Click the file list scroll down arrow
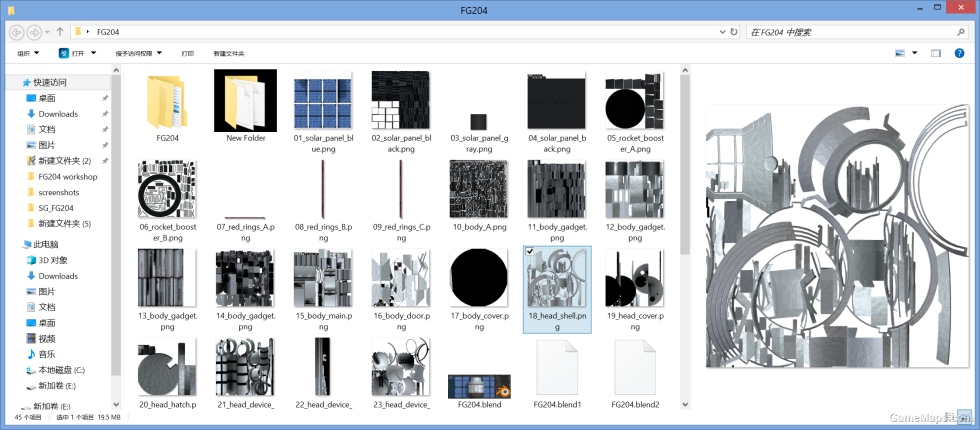 tap(685, 405)
